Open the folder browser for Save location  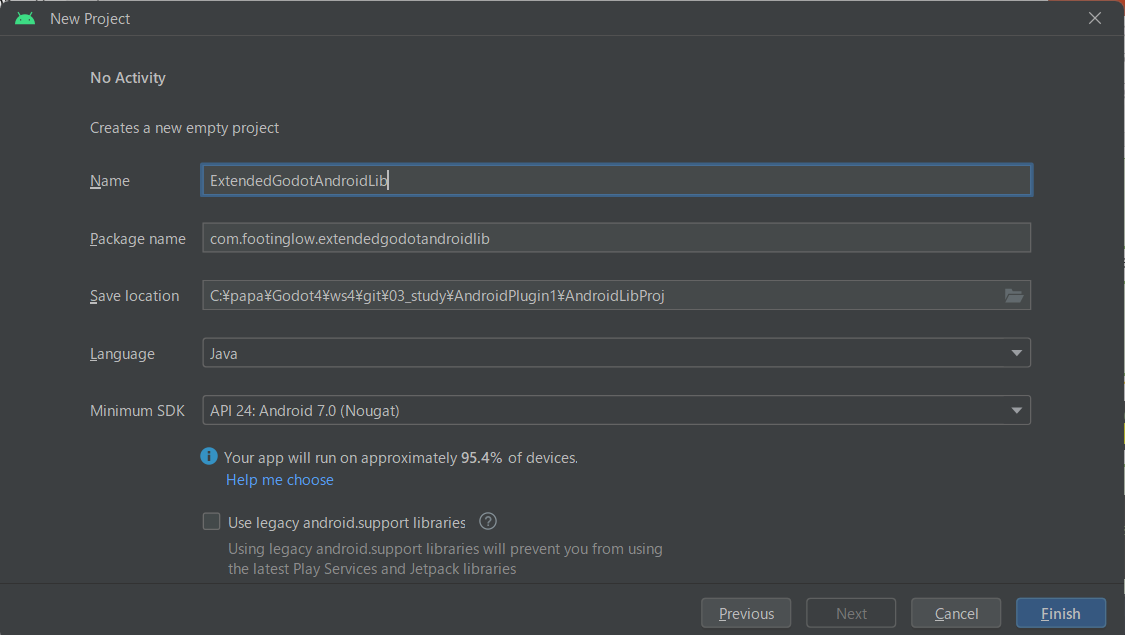(1013, 295)
